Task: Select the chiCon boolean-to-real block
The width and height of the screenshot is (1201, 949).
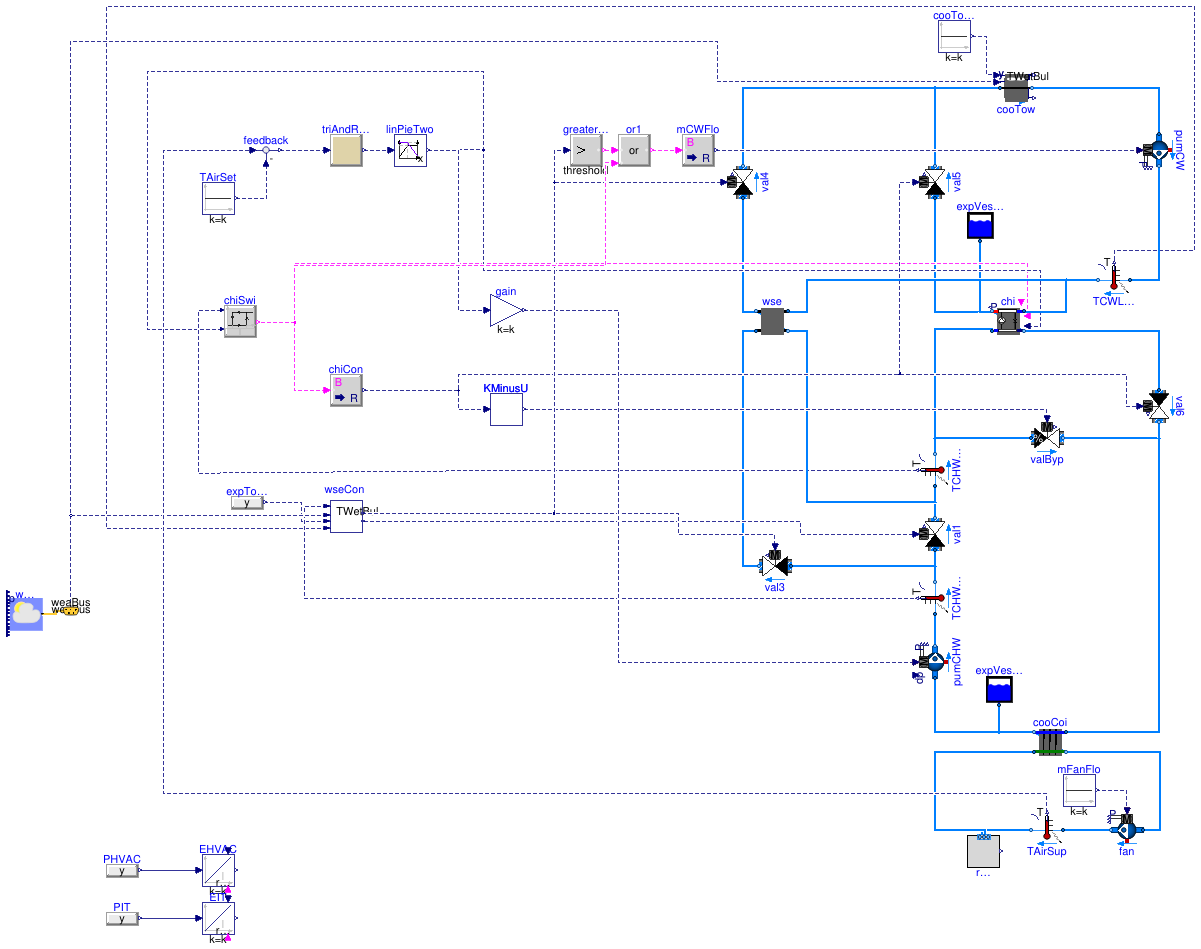Action: pos(347,391)
